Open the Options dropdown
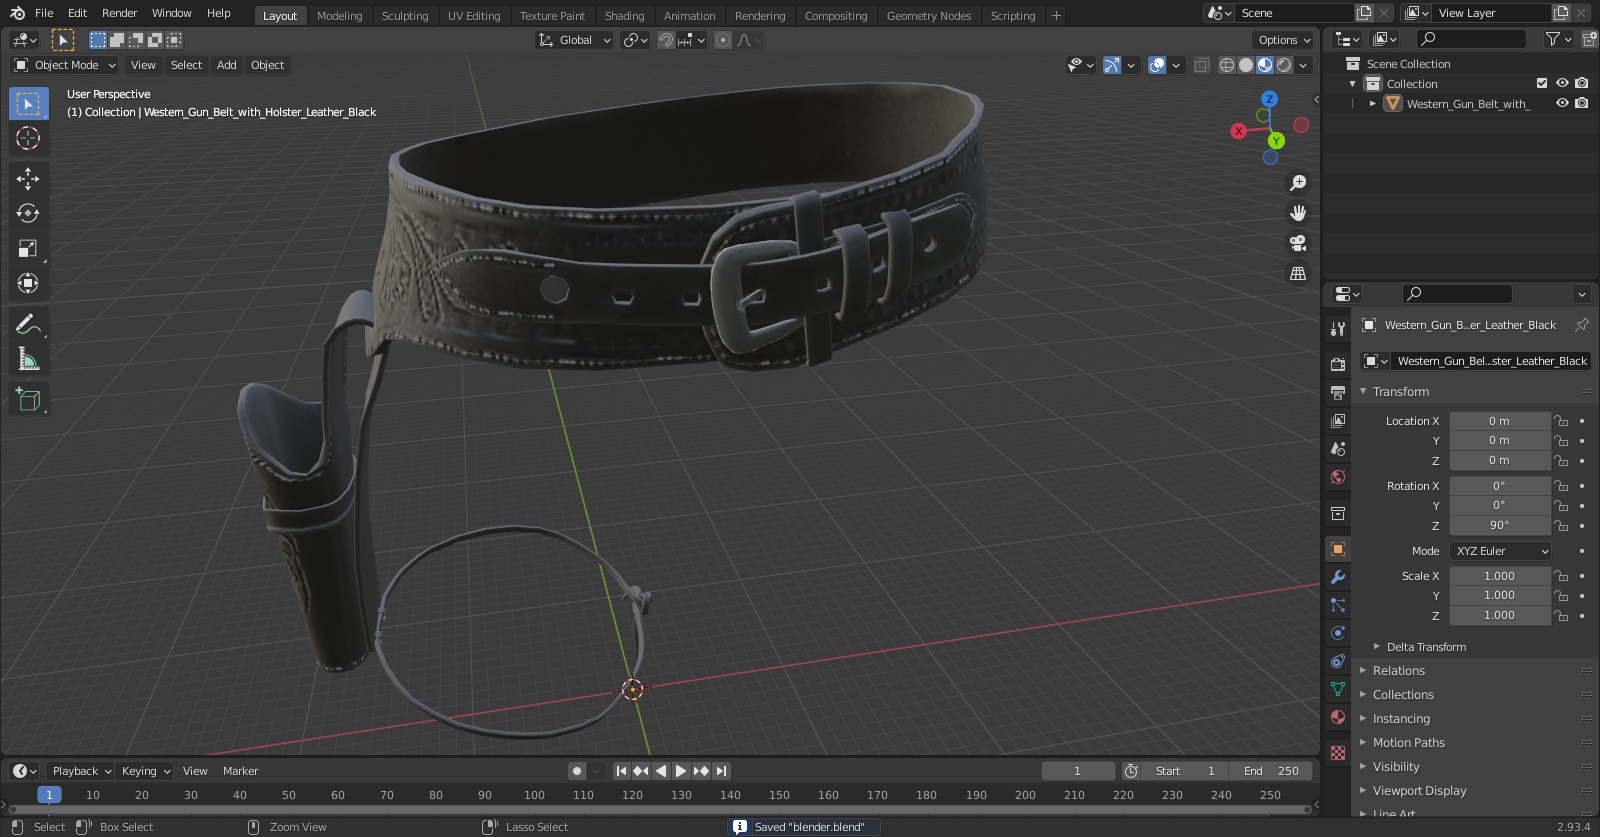 pos(1283,40)
